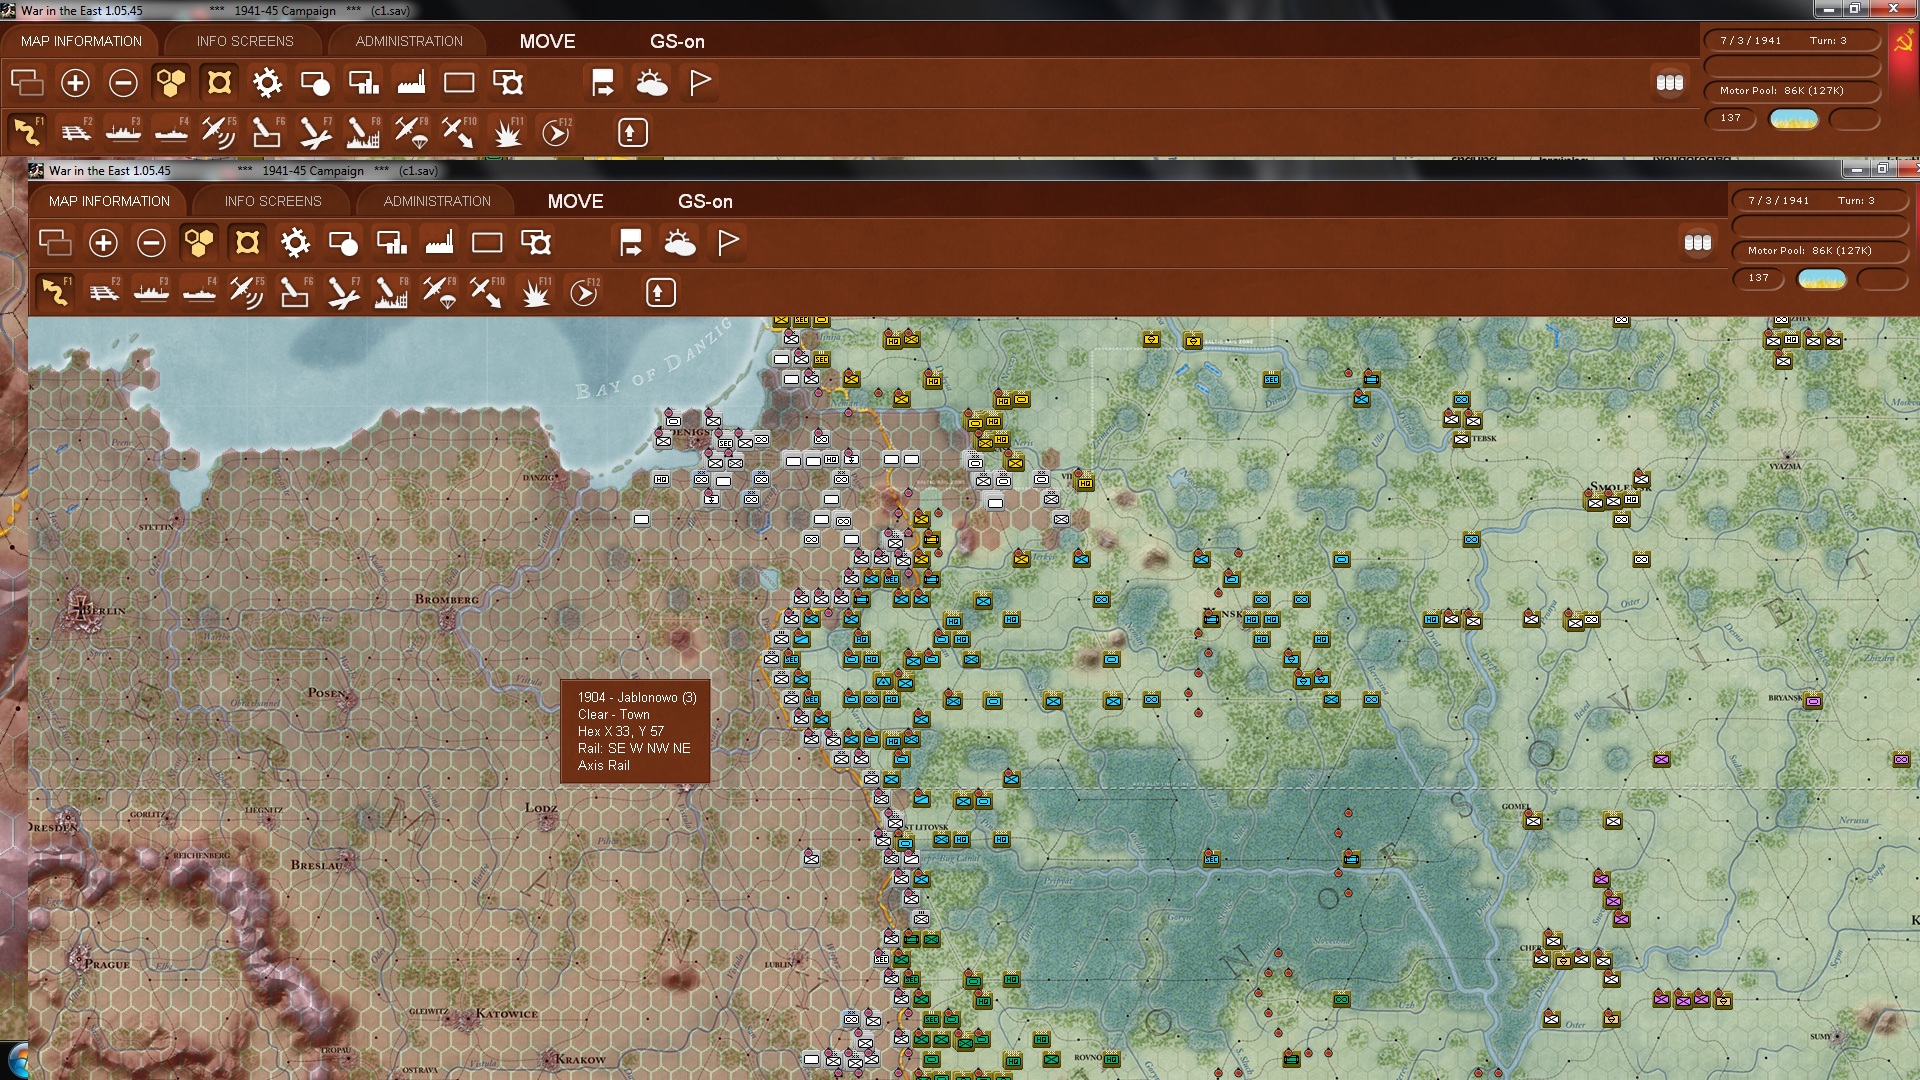1920x1080 pixels.
Task: Click the Lodz city label on the map
Action: pos(541,808)
